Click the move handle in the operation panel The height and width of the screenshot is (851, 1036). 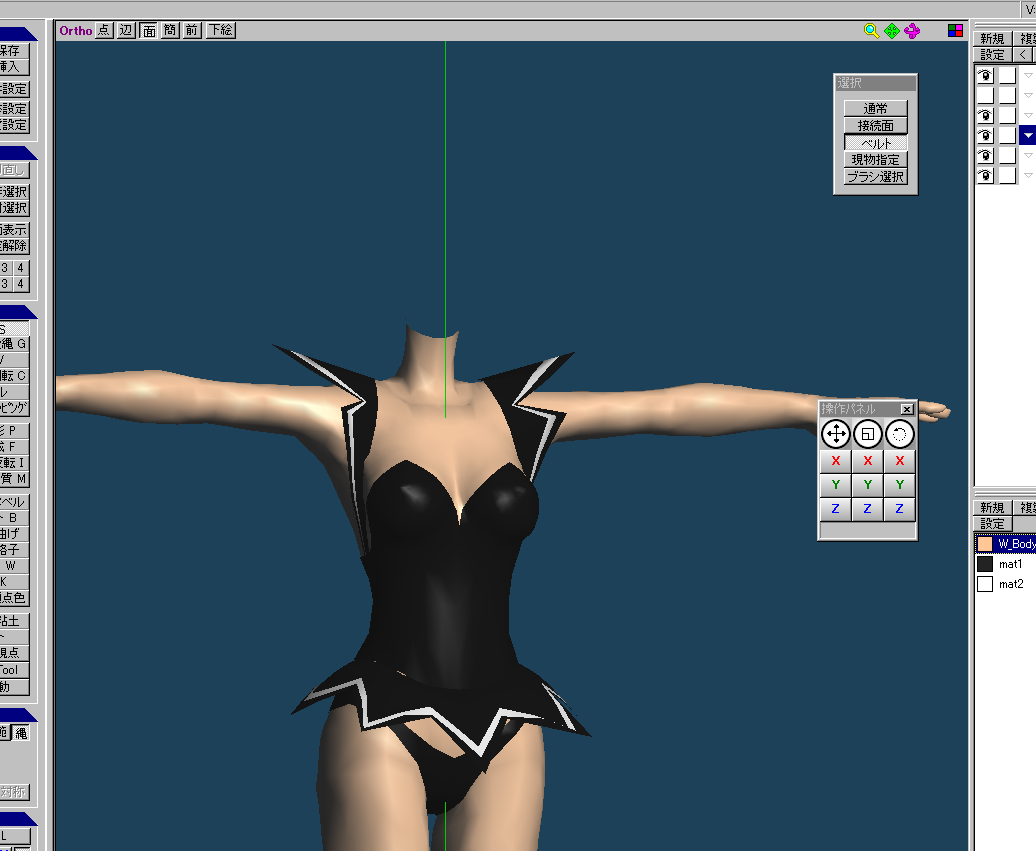click(835, 434)
